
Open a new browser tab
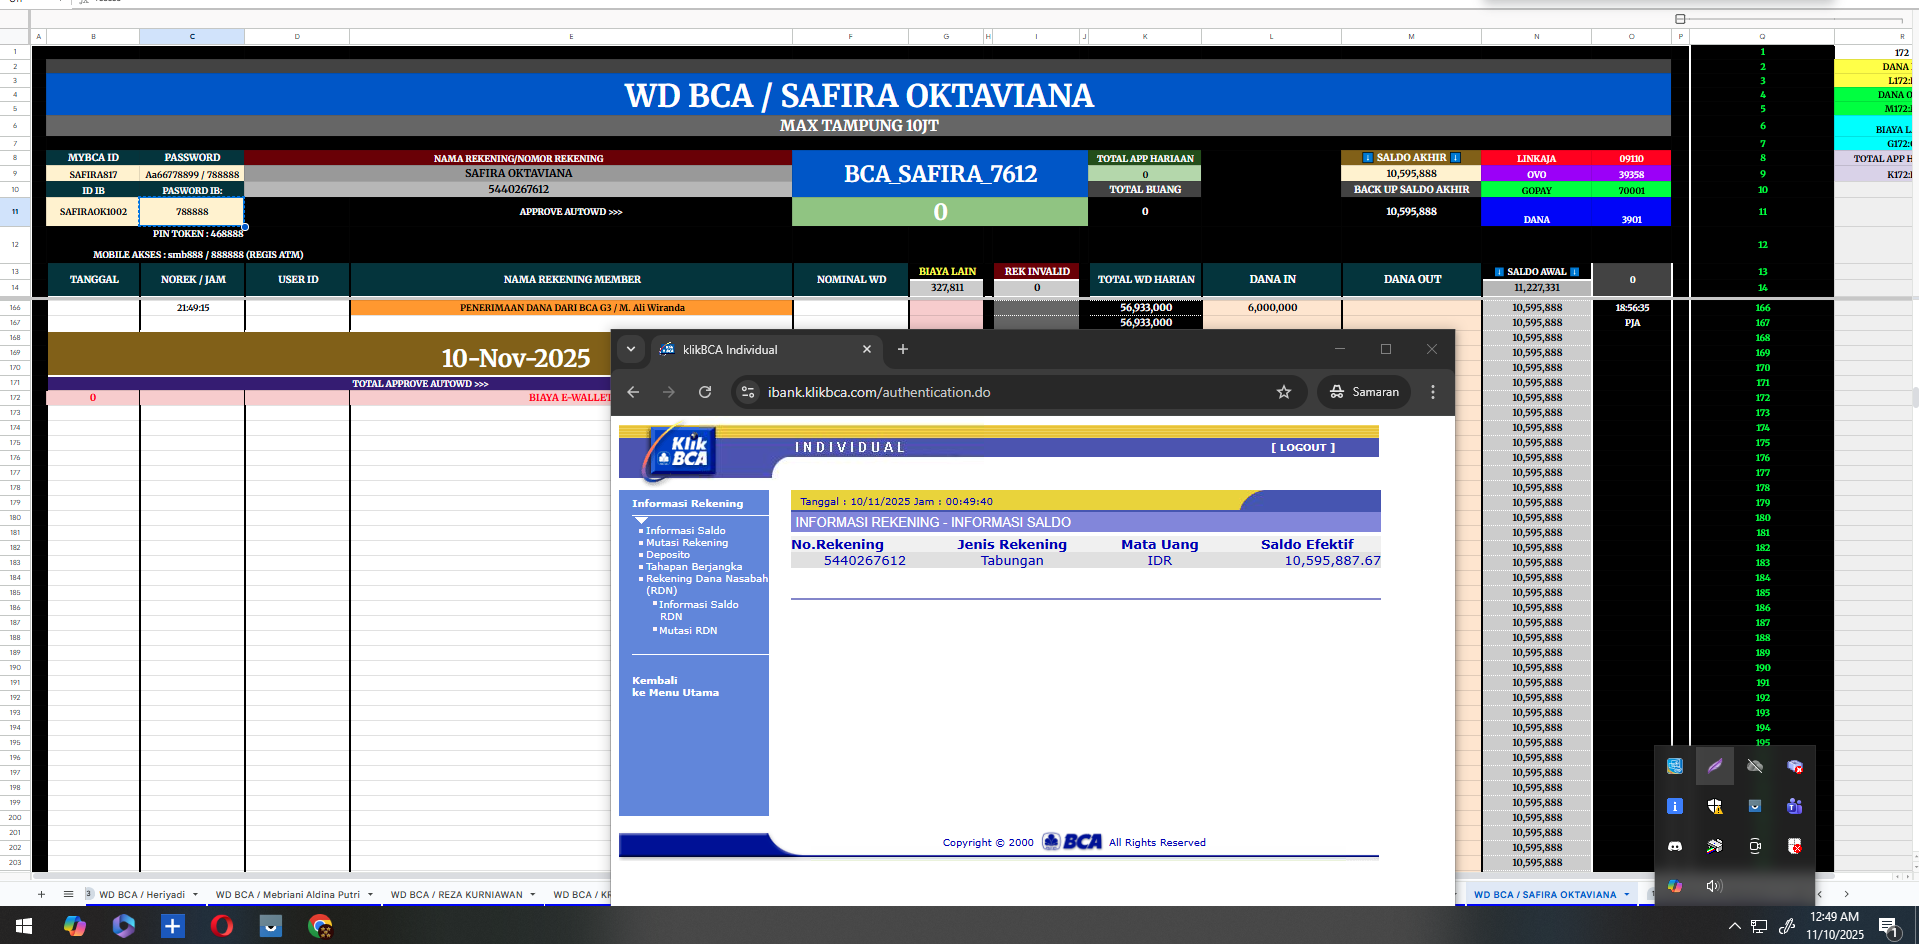point(903,349)
